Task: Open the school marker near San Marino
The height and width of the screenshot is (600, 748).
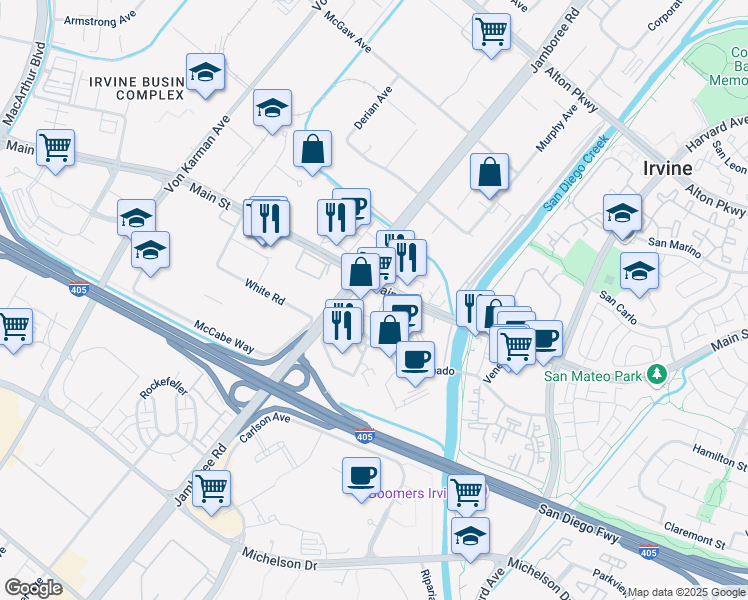Action: (622, 213)
